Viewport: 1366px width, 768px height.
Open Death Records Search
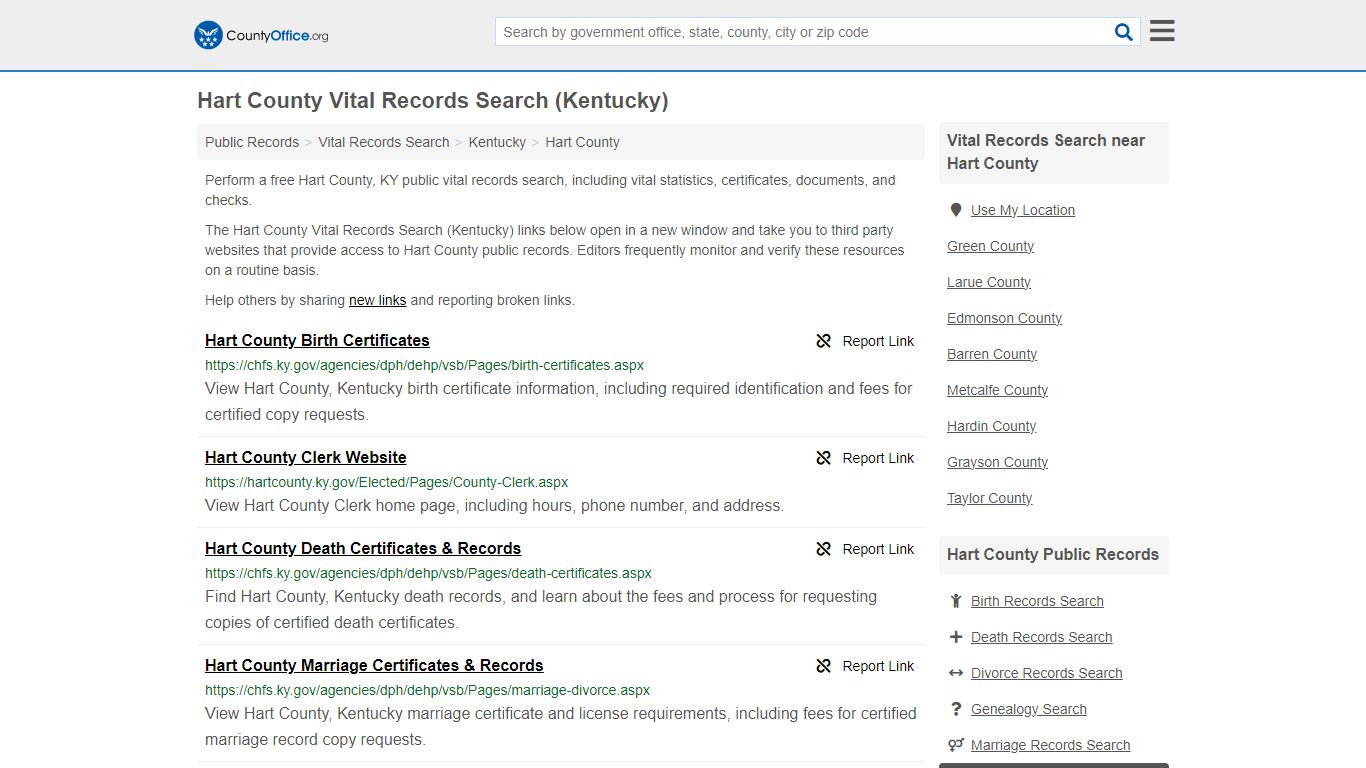[1041, 637]
